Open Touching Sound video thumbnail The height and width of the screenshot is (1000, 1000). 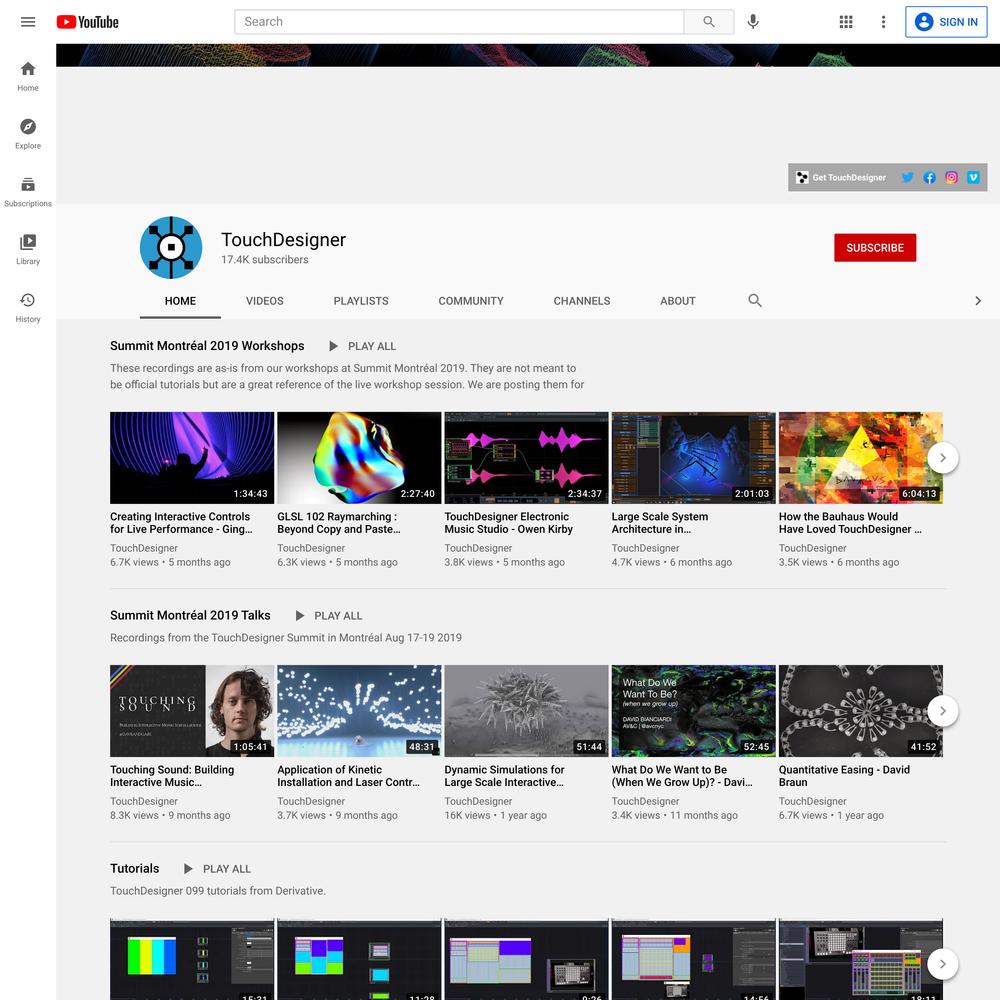[192, 711]
